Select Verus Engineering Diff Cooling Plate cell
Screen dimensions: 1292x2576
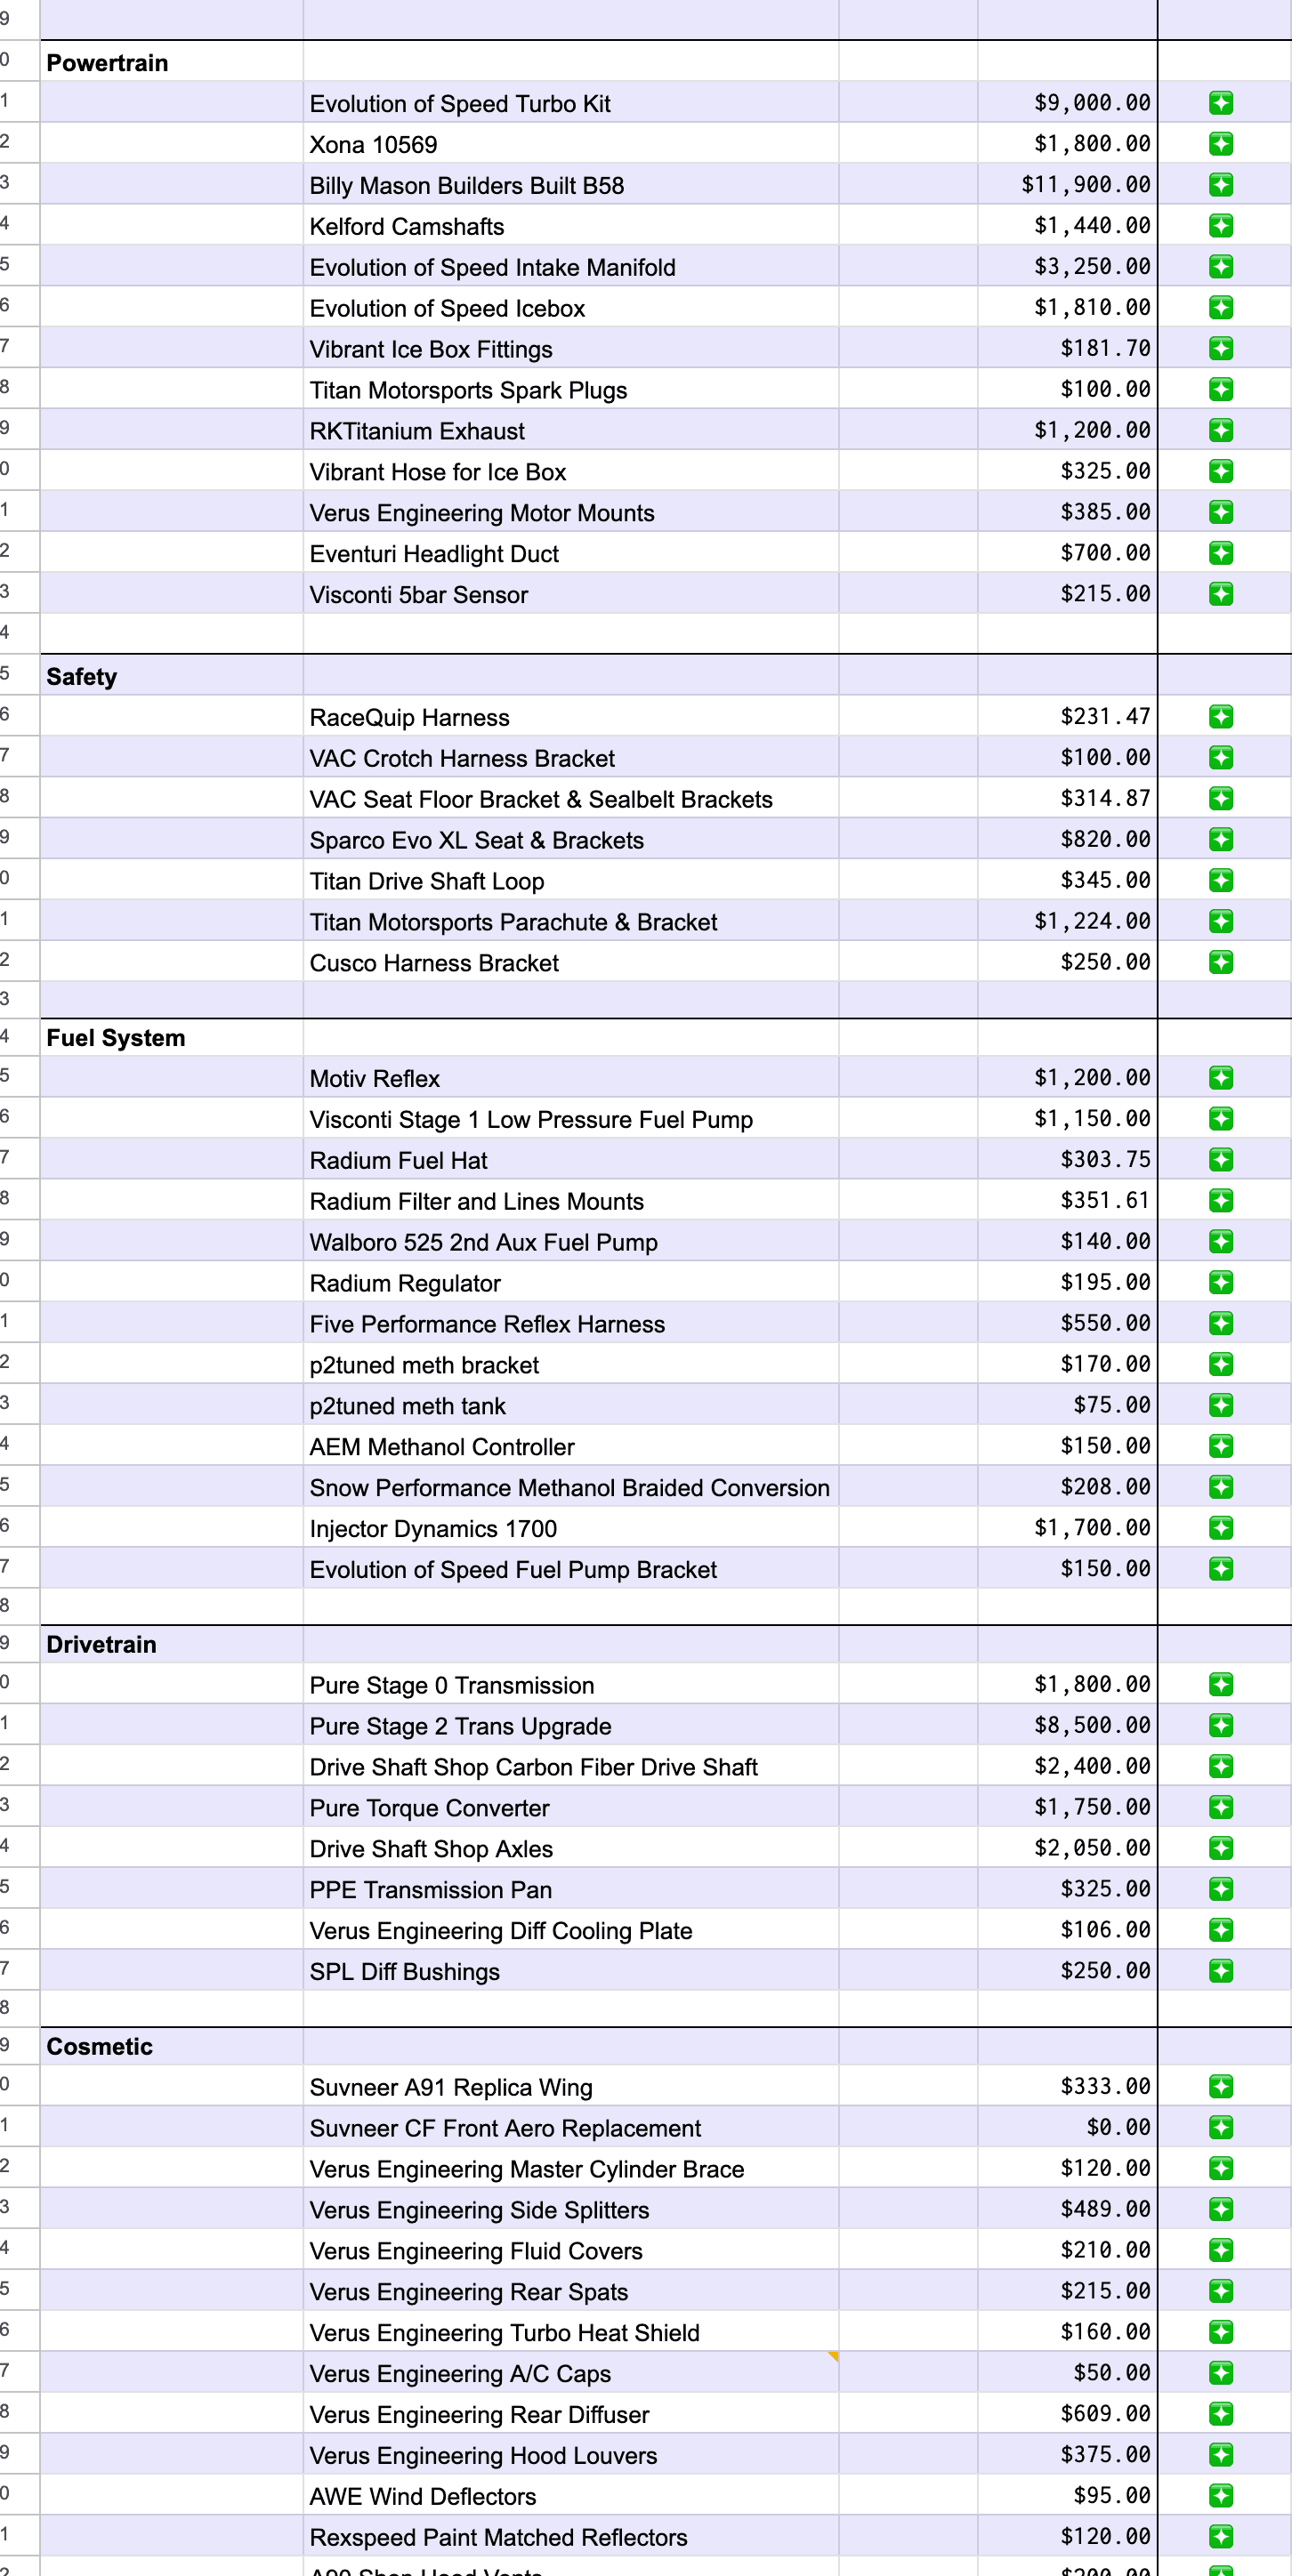[x=570, y=1930]
